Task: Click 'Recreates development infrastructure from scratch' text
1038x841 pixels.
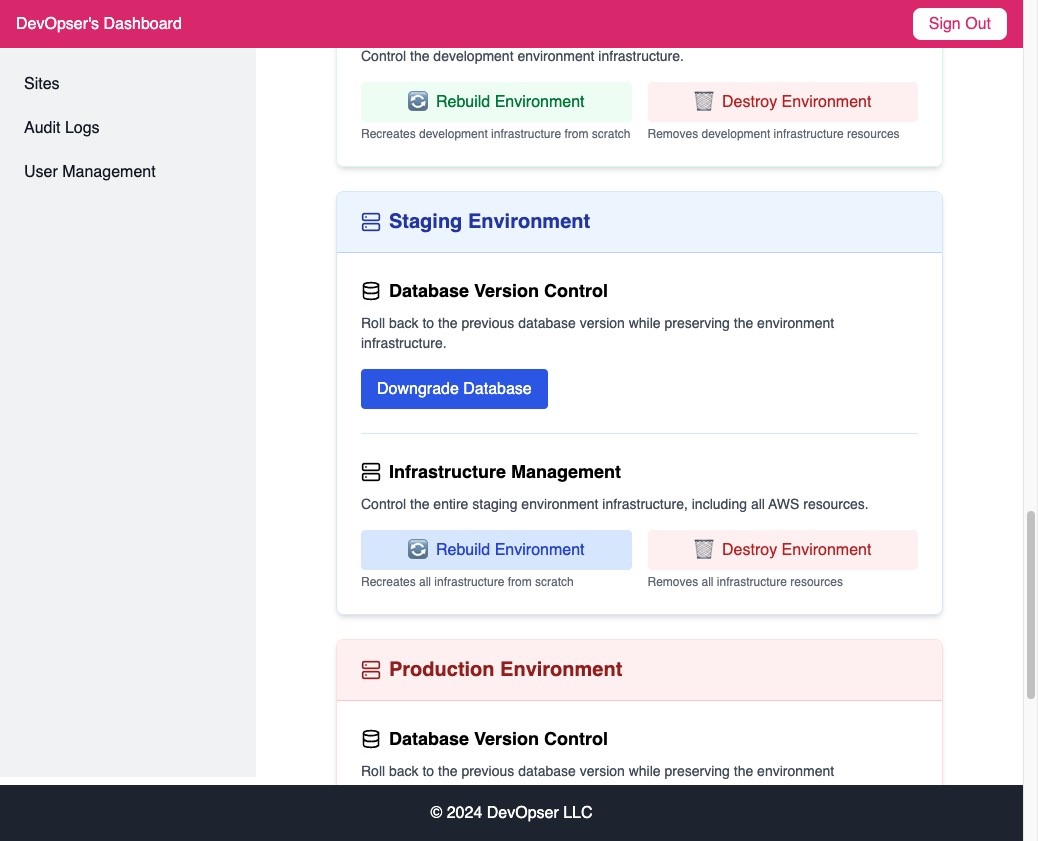Action: pyautogui.click(x=495, y=134)
